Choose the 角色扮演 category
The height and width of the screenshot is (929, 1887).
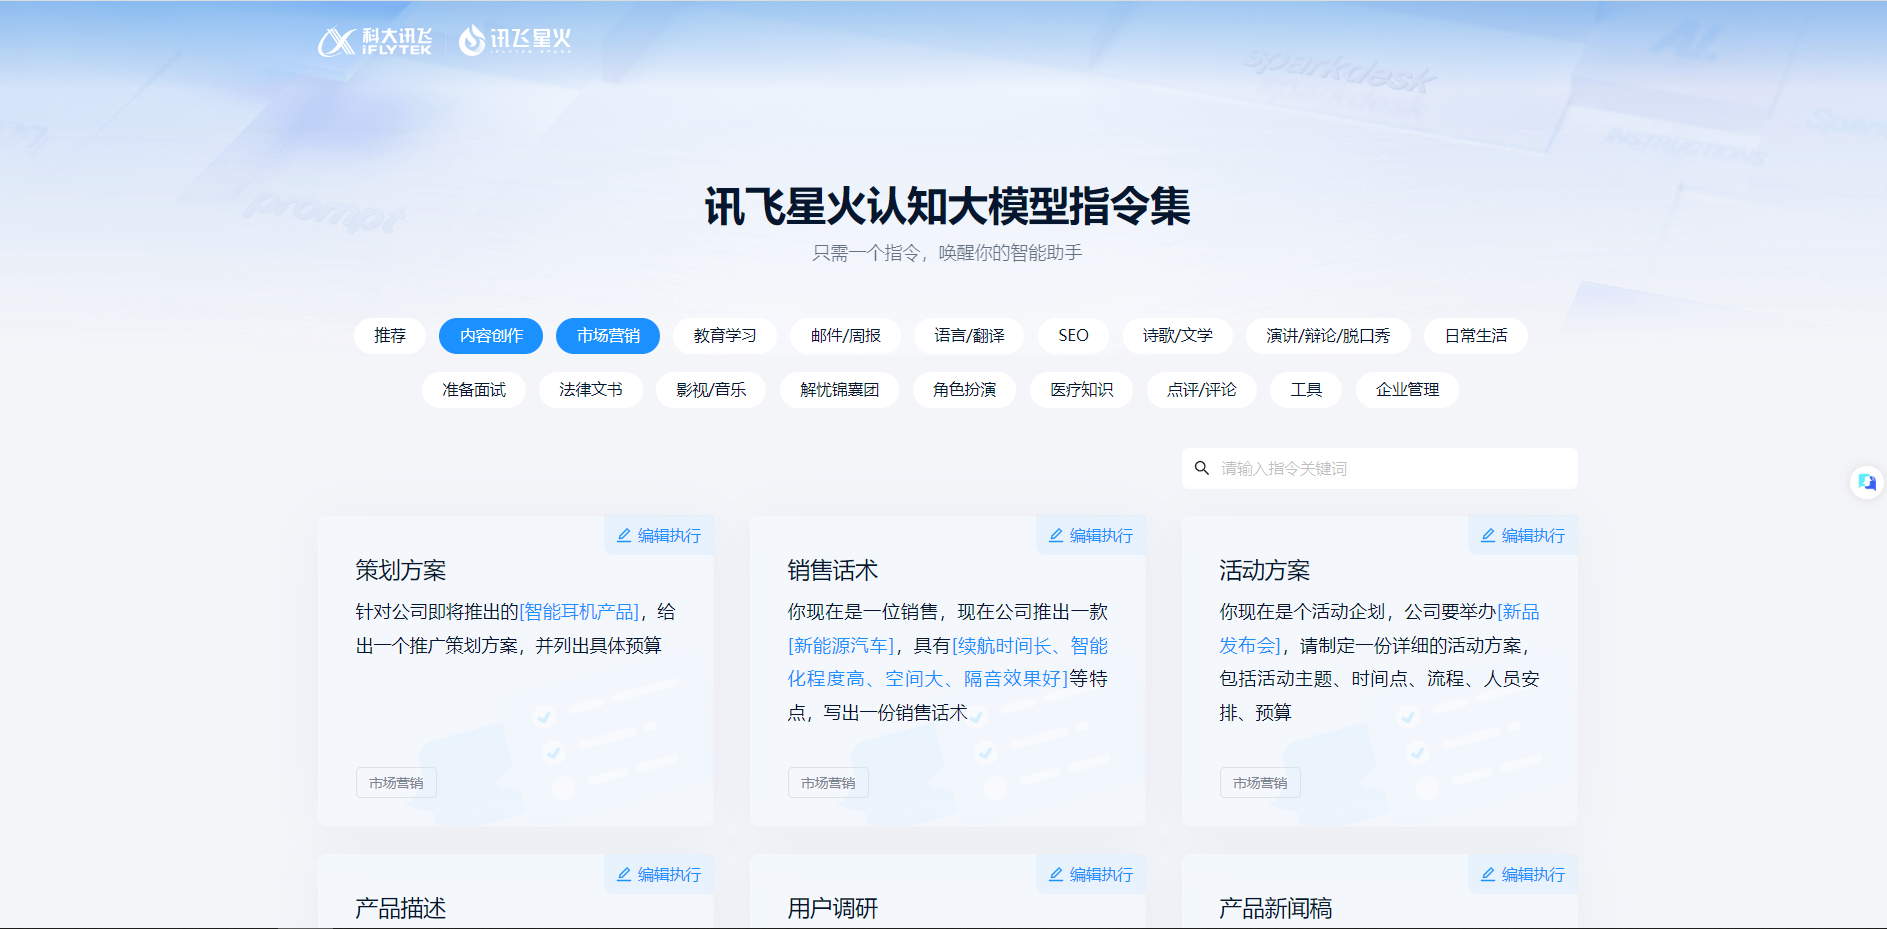[965, 390]
